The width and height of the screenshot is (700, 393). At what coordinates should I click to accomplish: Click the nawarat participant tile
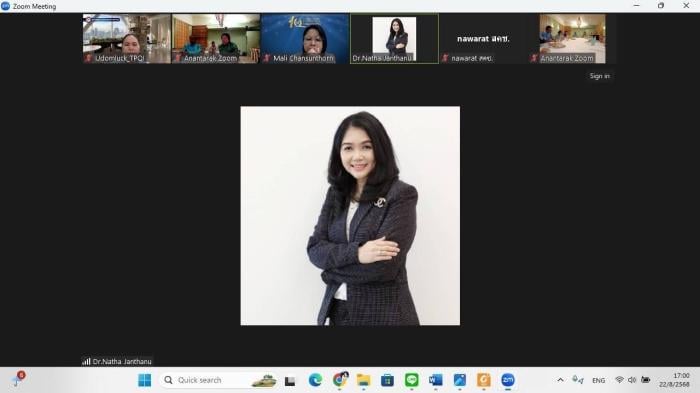tap(483, 39)
